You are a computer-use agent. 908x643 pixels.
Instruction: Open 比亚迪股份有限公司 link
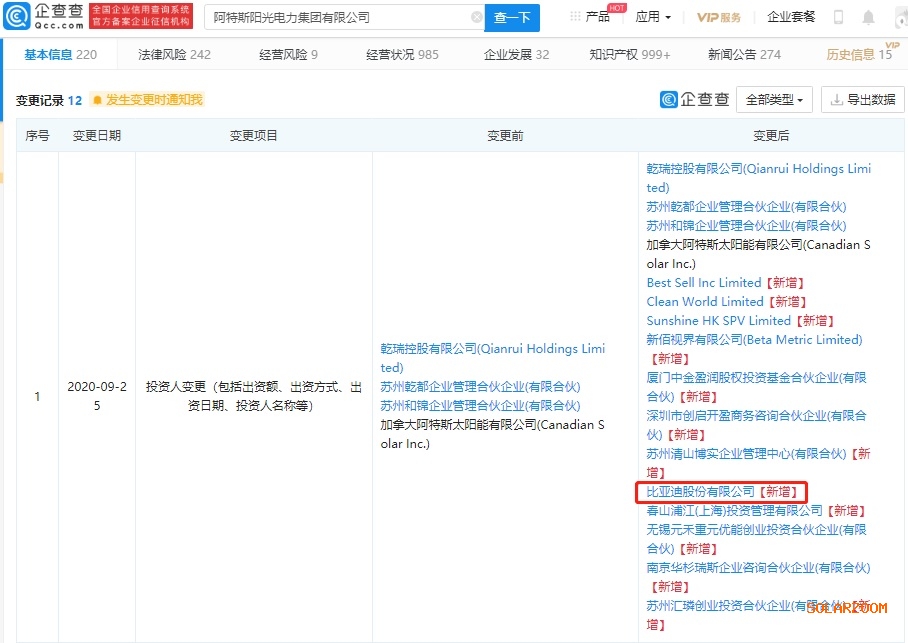(701, 492)
